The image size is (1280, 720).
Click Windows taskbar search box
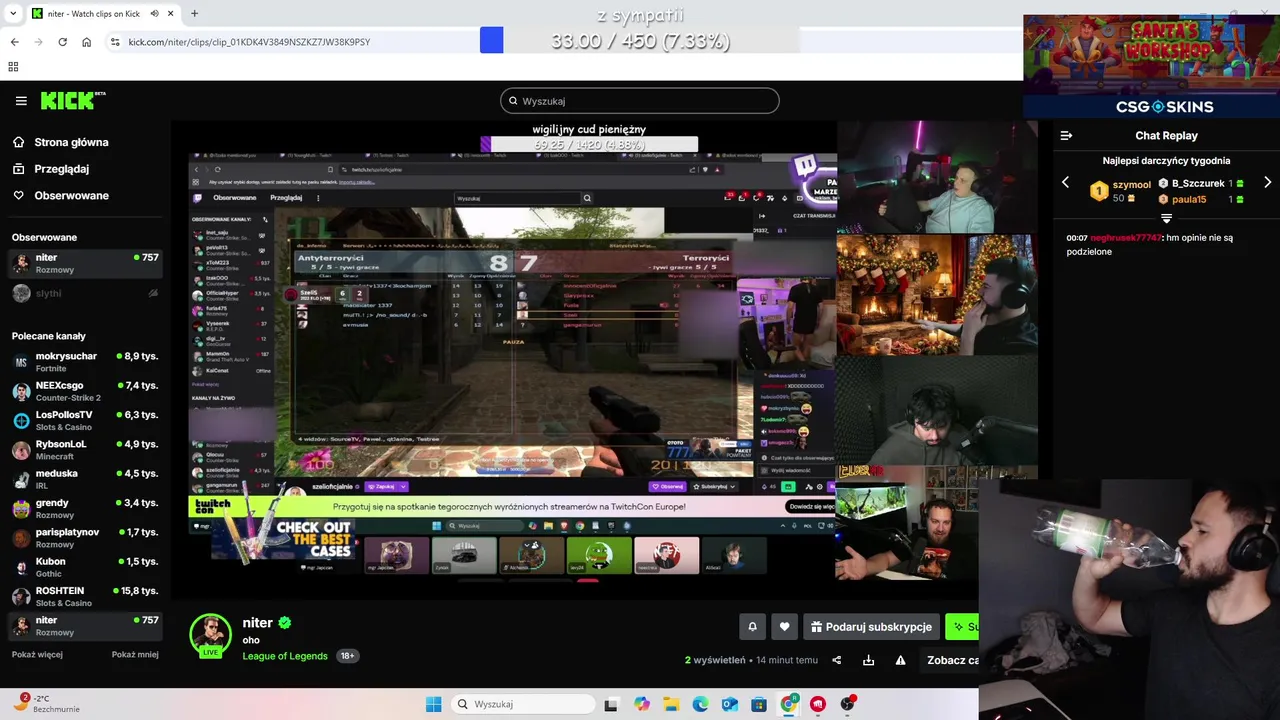521,704
